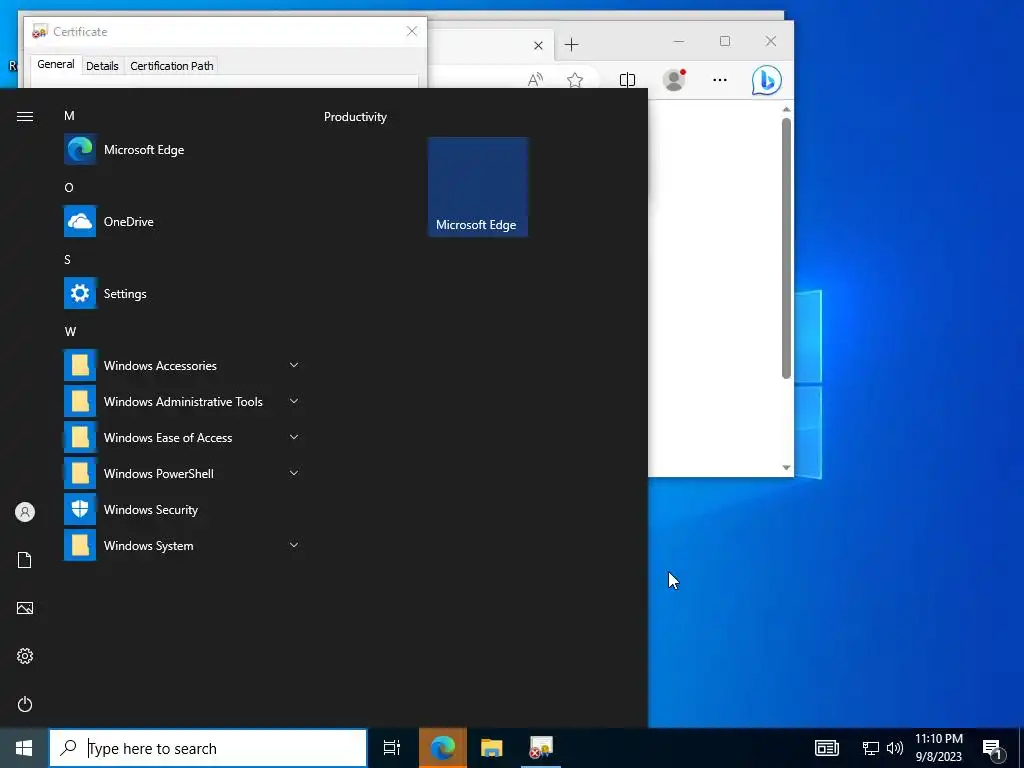The image size is (1024, 768).
Task: Open Task View from the taskbar
Action: point(391,748)
